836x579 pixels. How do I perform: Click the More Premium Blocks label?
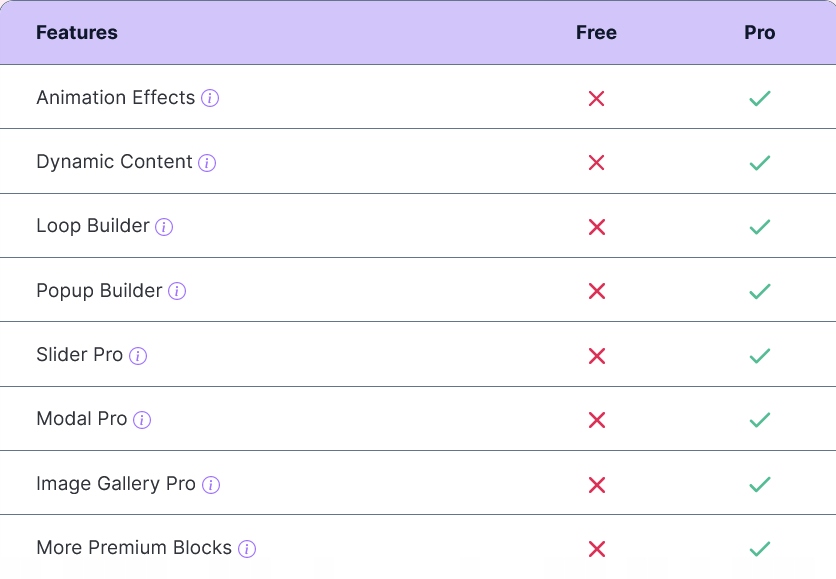tap(134, 548)
